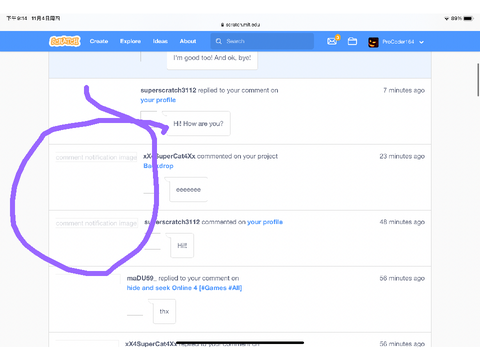Click the scratch.mit.edu address bar

[240, 25]
